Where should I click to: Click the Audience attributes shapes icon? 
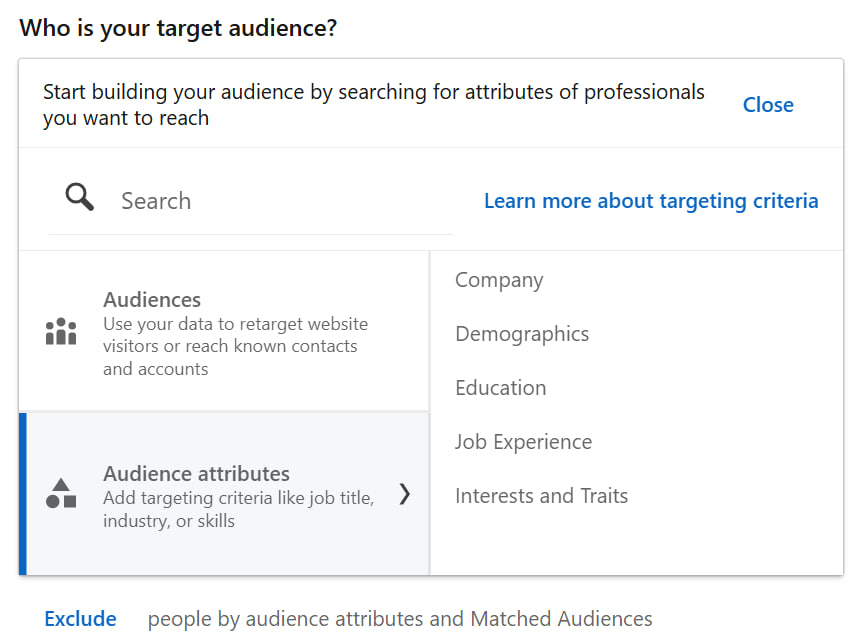[61, 493]
